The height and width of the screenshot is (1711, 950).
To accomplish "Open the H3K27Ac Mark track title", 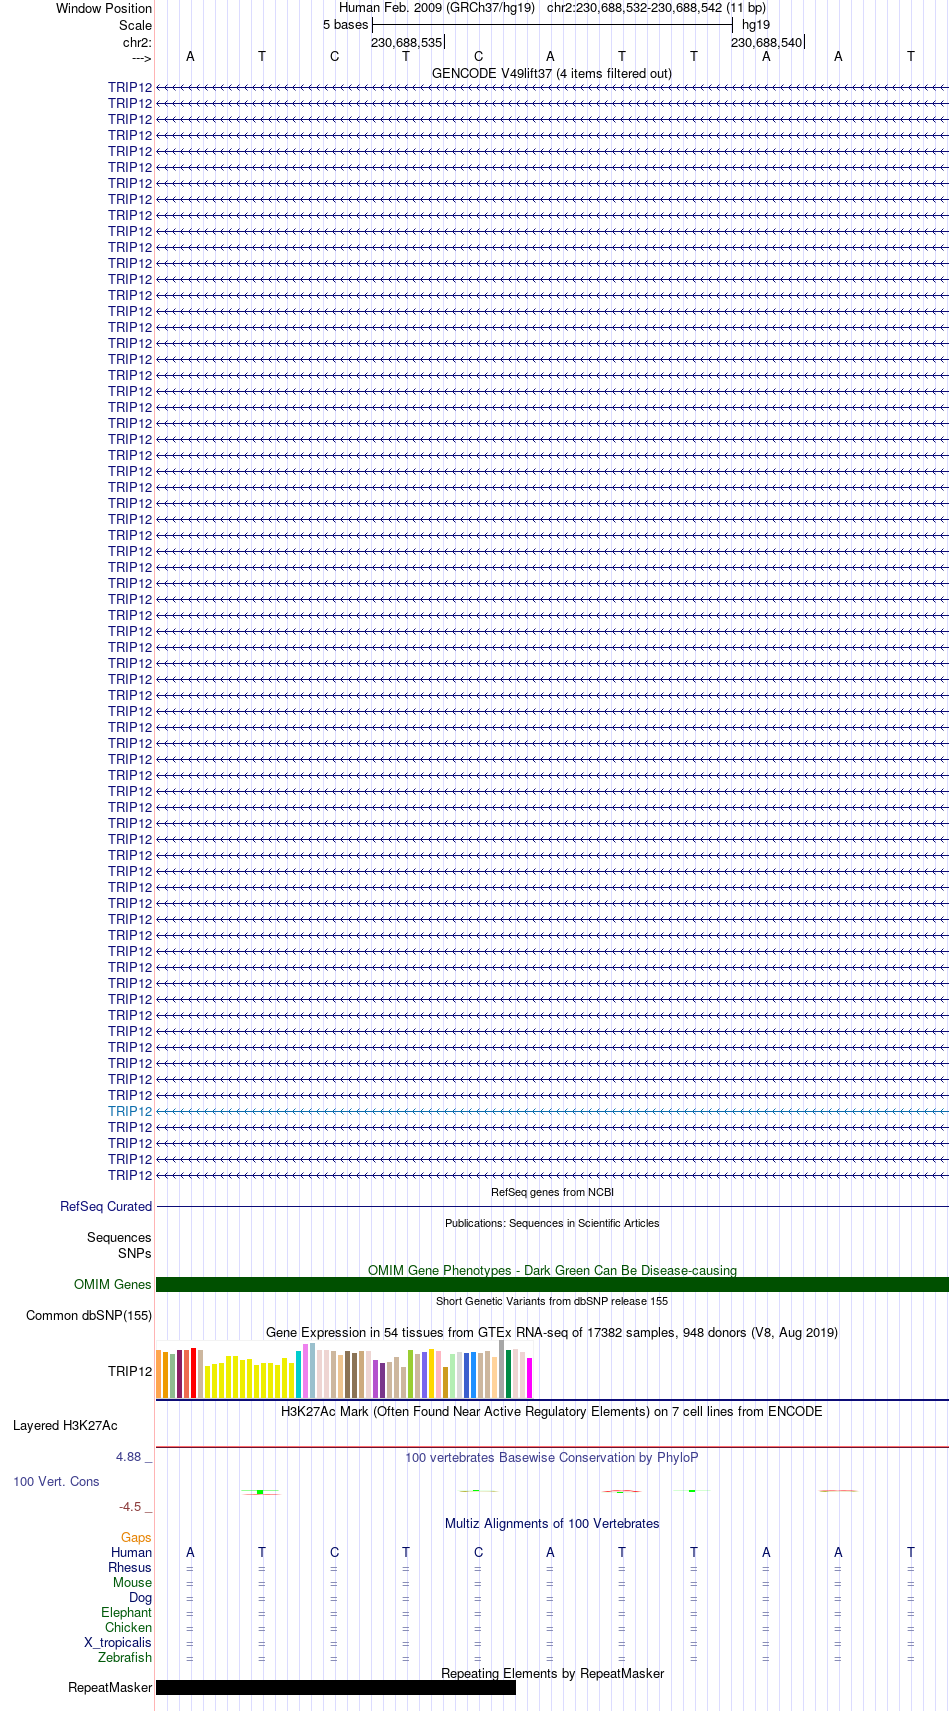I will tap(552, 1412).
